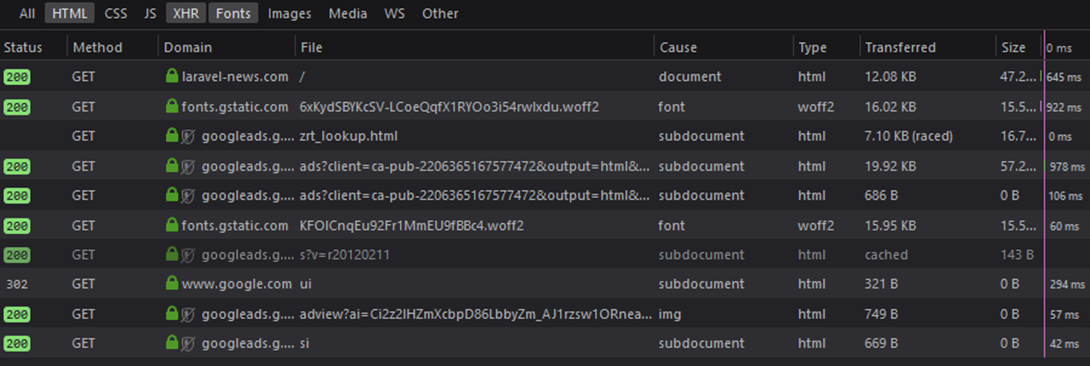
Task: Click lock icon for KFOlCnqEu92Fr1MmEU9fBBc4 font
Action: [172, 225]
